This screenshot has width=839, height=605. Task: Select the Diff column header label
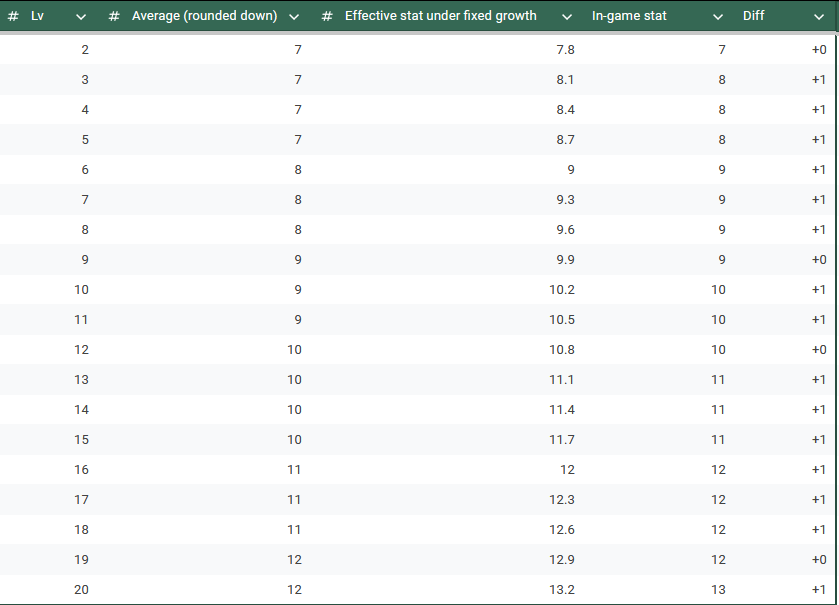[753, 16]
